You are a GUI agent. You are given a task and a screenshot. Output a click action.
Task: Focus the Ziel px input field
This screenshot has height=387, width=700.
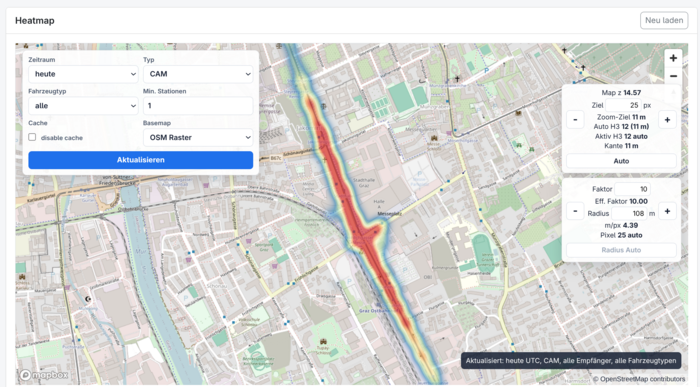pos(623,105)
